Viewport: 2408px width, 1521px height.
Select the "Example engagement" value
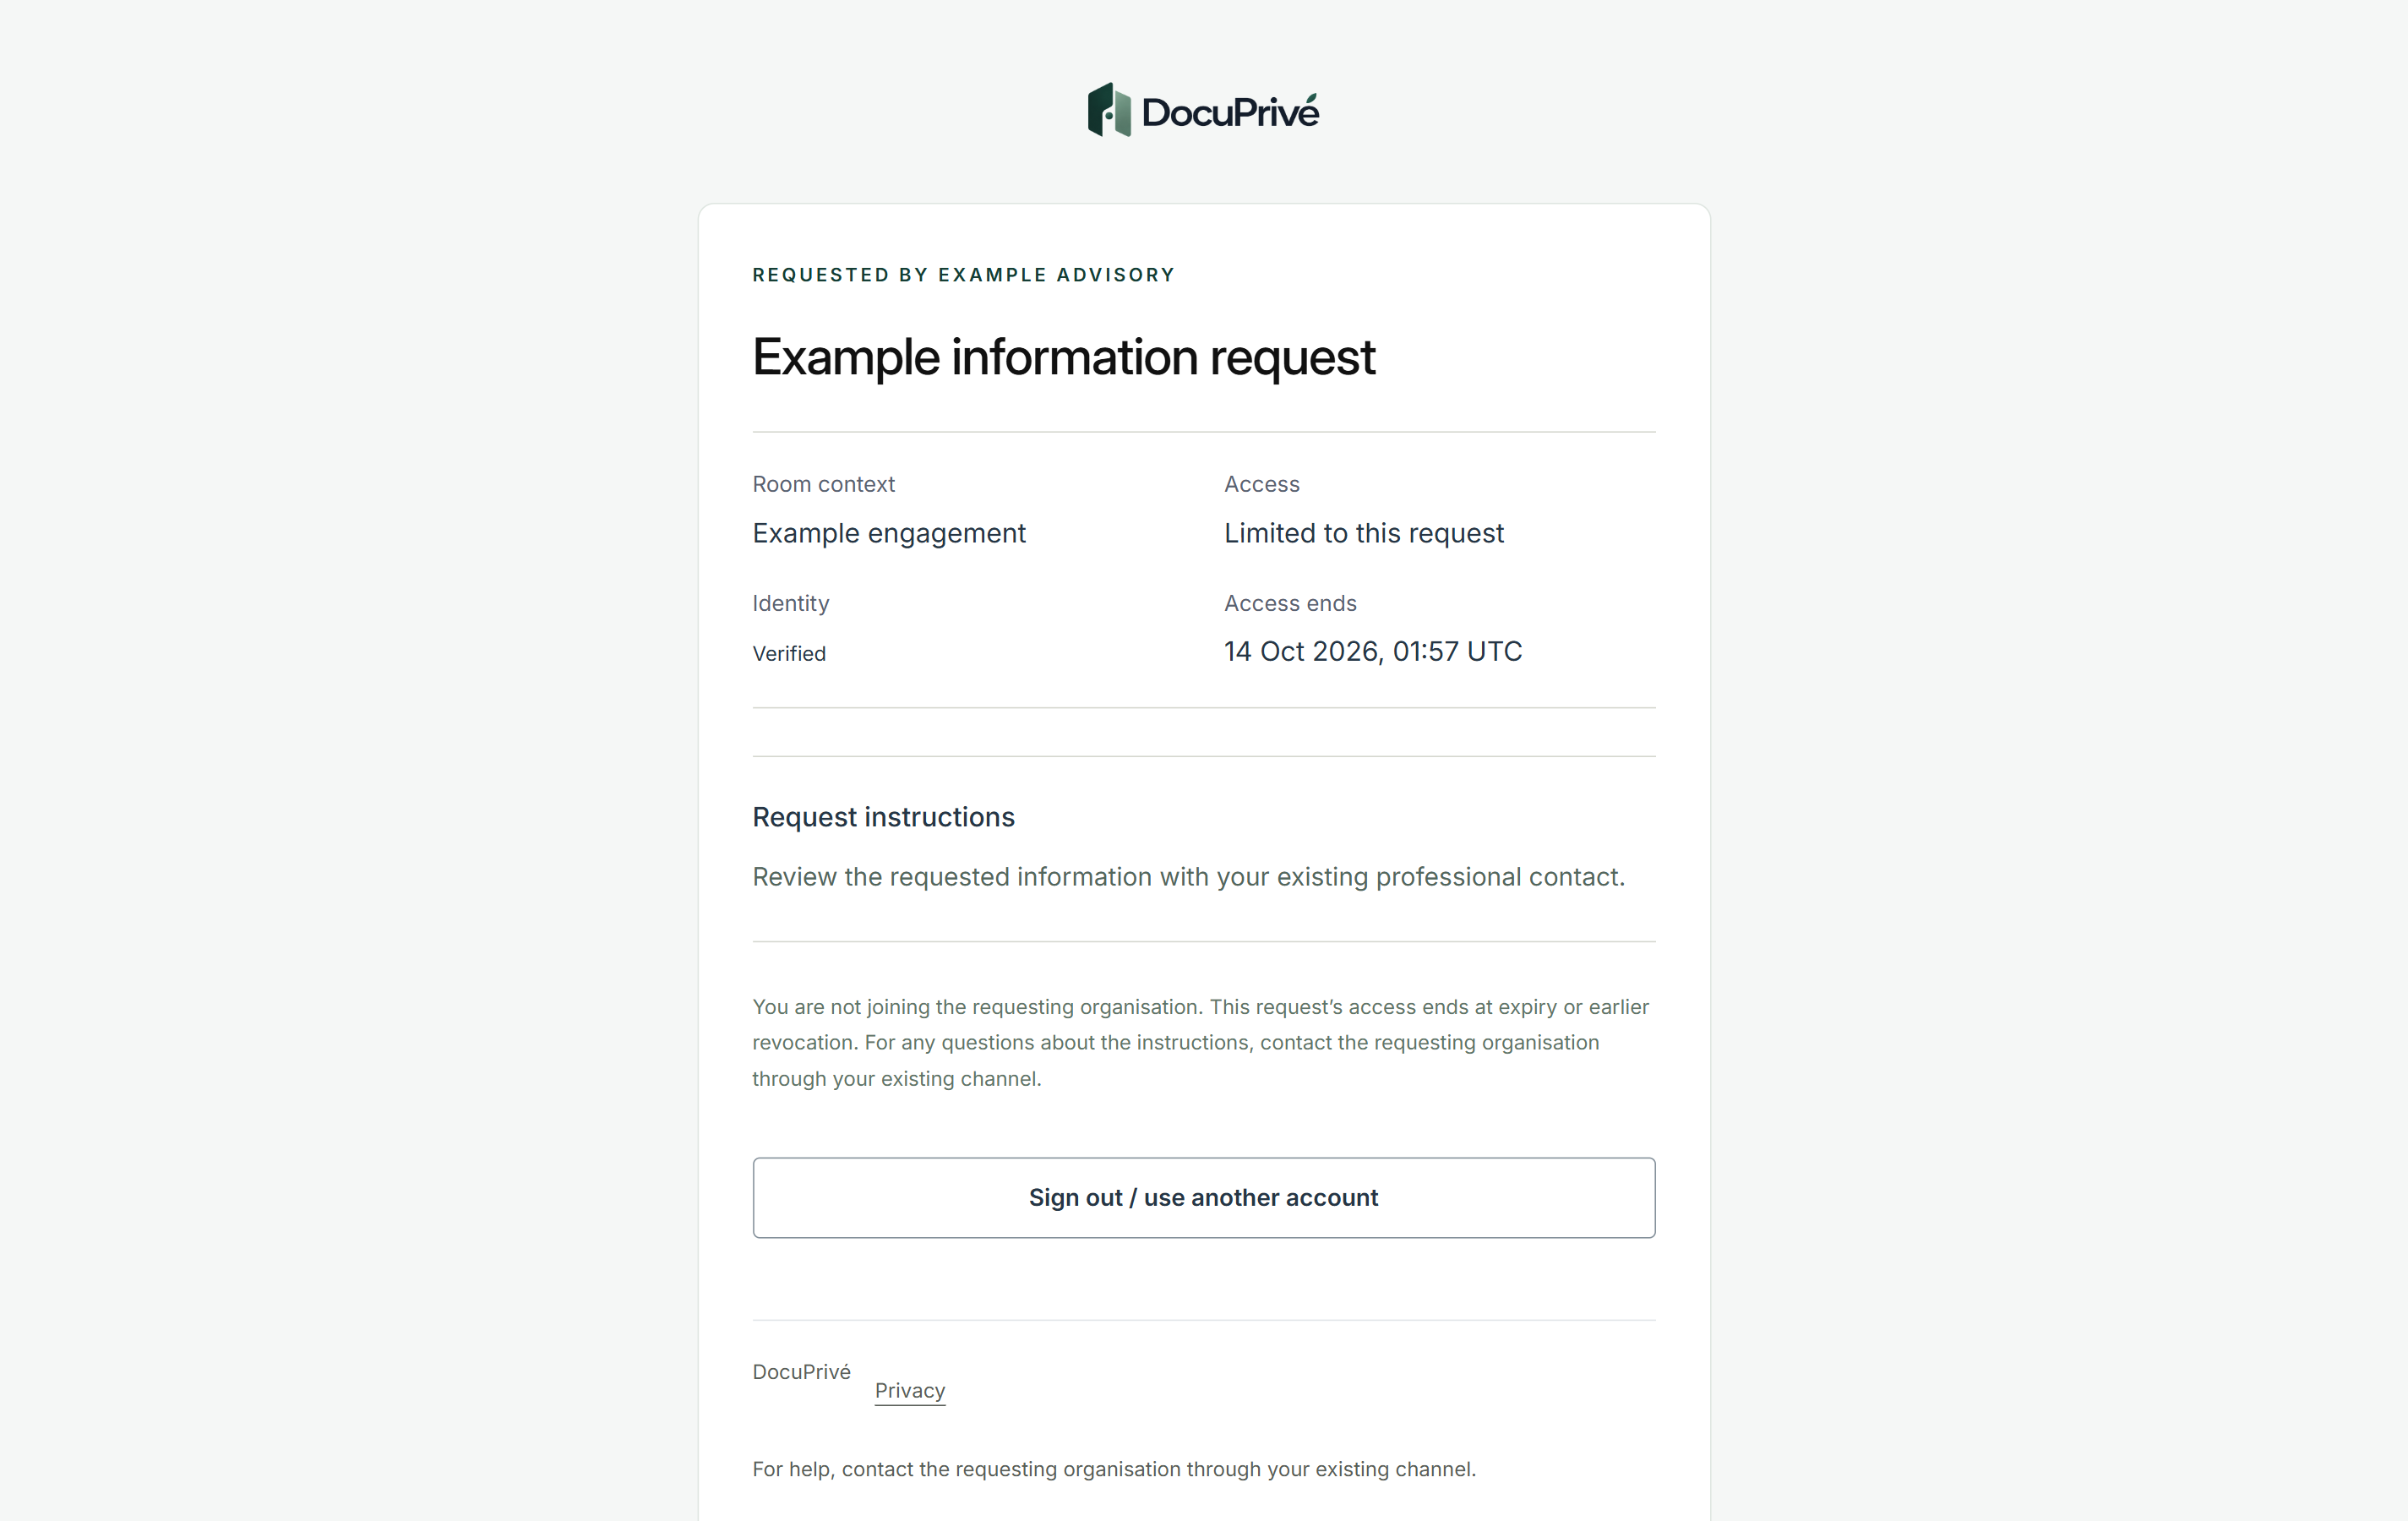889,533
